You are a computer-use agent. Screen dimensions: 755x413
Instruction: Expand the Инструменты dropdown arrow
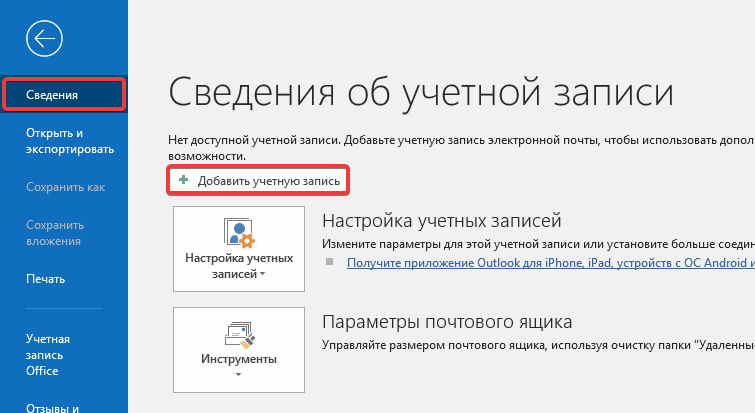click(238, 376)
